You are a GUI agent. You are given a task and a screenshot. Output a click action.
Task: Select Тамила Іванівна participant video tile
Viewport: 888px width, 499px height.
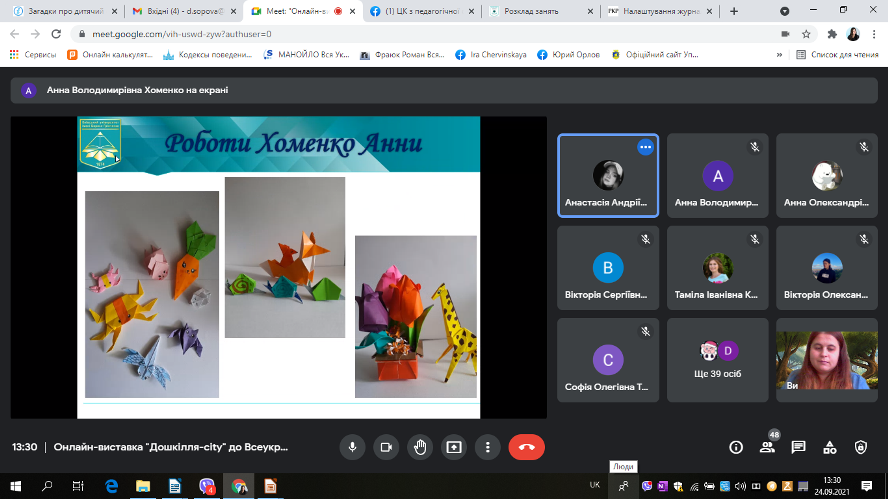point(717,267)
